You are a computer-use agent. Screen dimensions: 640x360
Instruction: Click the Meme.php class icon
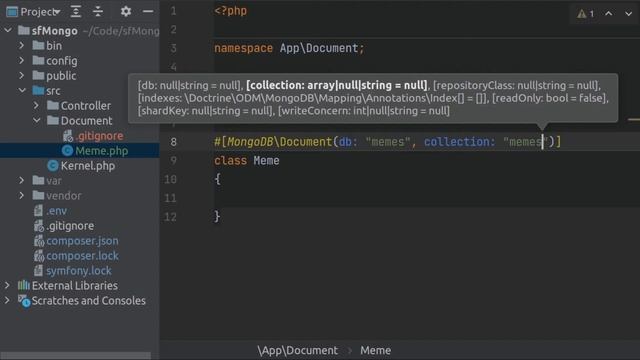pos(67,151)
